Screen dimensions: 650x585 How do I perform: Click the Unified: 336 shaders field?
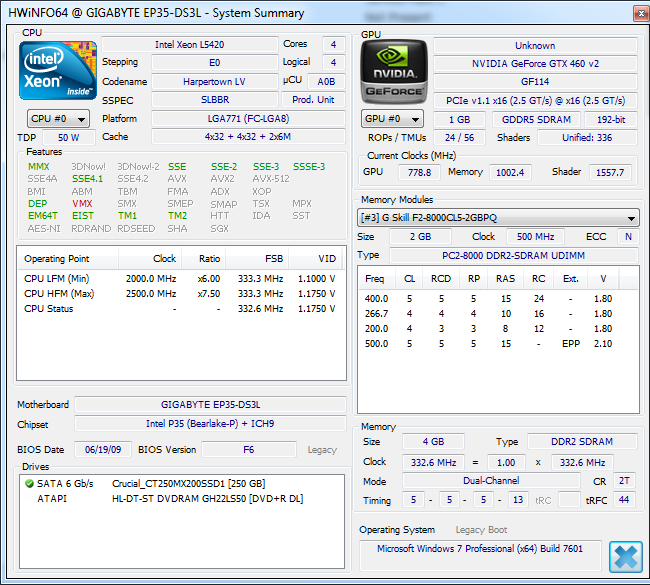pos(587,138)
